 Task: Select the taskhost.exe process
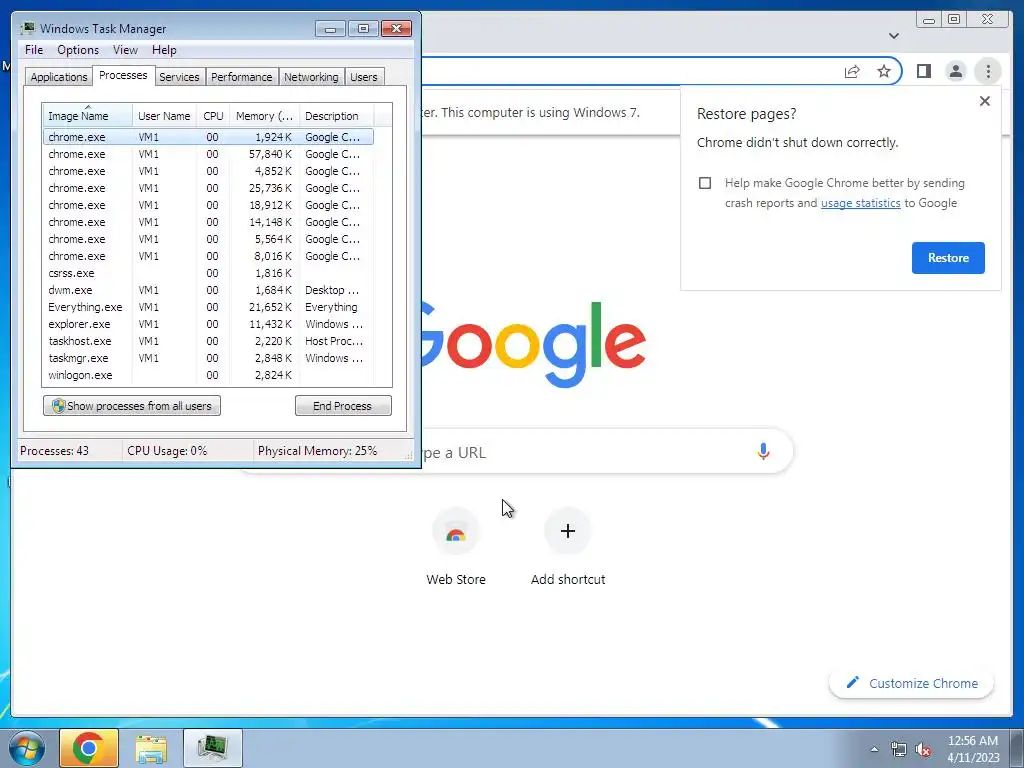(208, 341)
